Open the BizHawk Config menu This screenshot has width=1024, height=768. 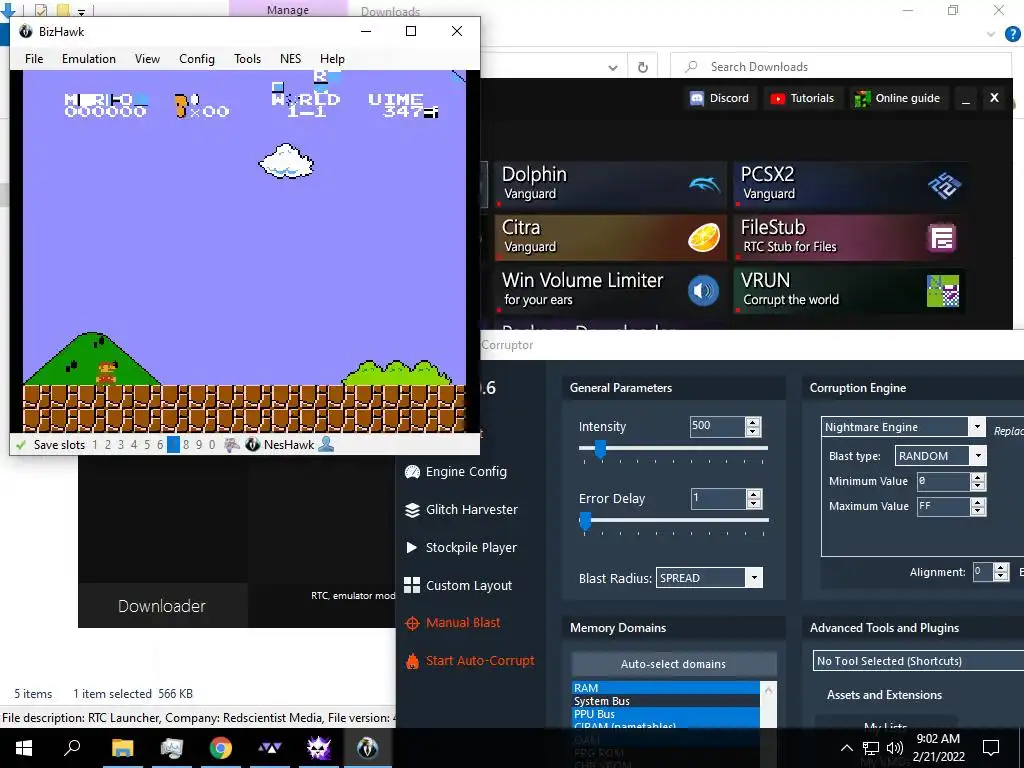197,59
